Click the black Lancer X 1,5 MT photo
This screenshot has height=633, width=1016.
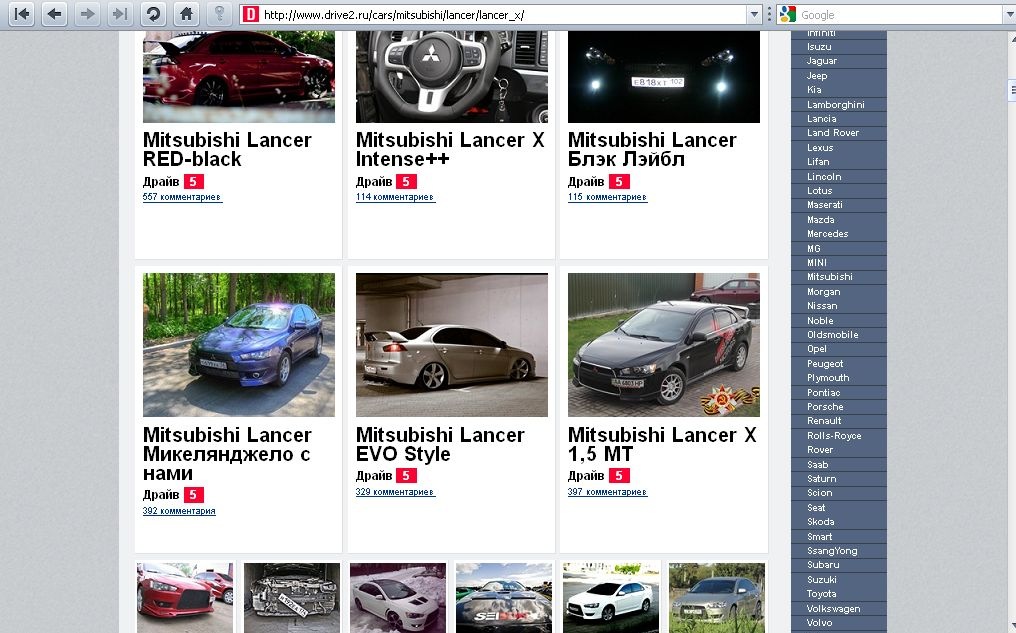(x=664, y=345)
